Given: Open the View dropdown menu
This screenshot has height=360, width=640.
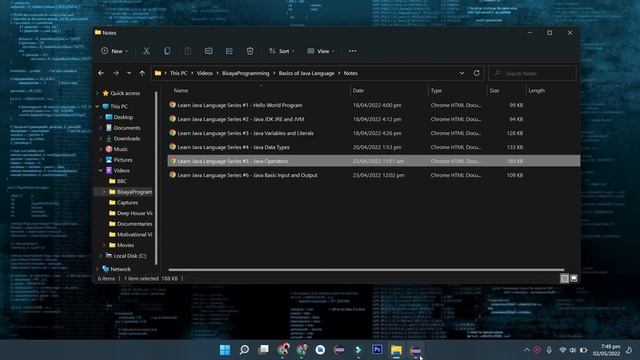Looking at the screenshot, I should click(x=320, y=51).
